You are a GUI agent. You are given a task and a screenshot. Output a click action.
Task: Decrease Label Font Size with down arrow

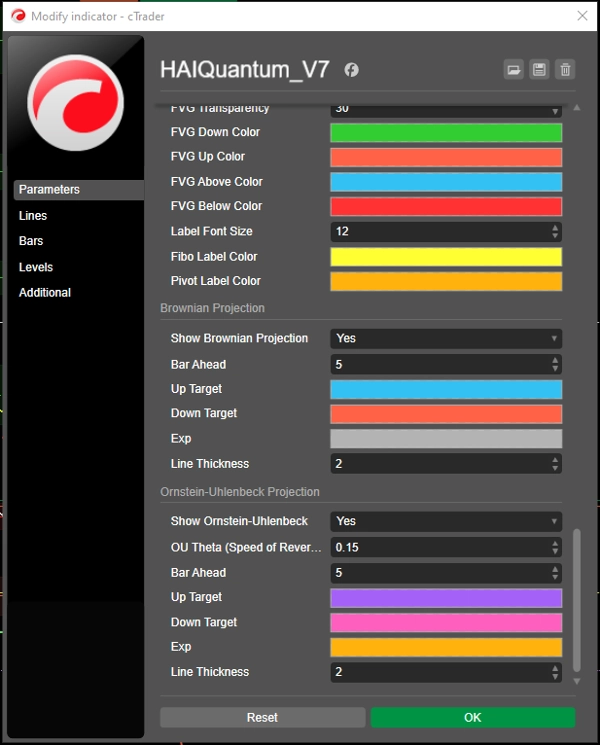(555, 236)
